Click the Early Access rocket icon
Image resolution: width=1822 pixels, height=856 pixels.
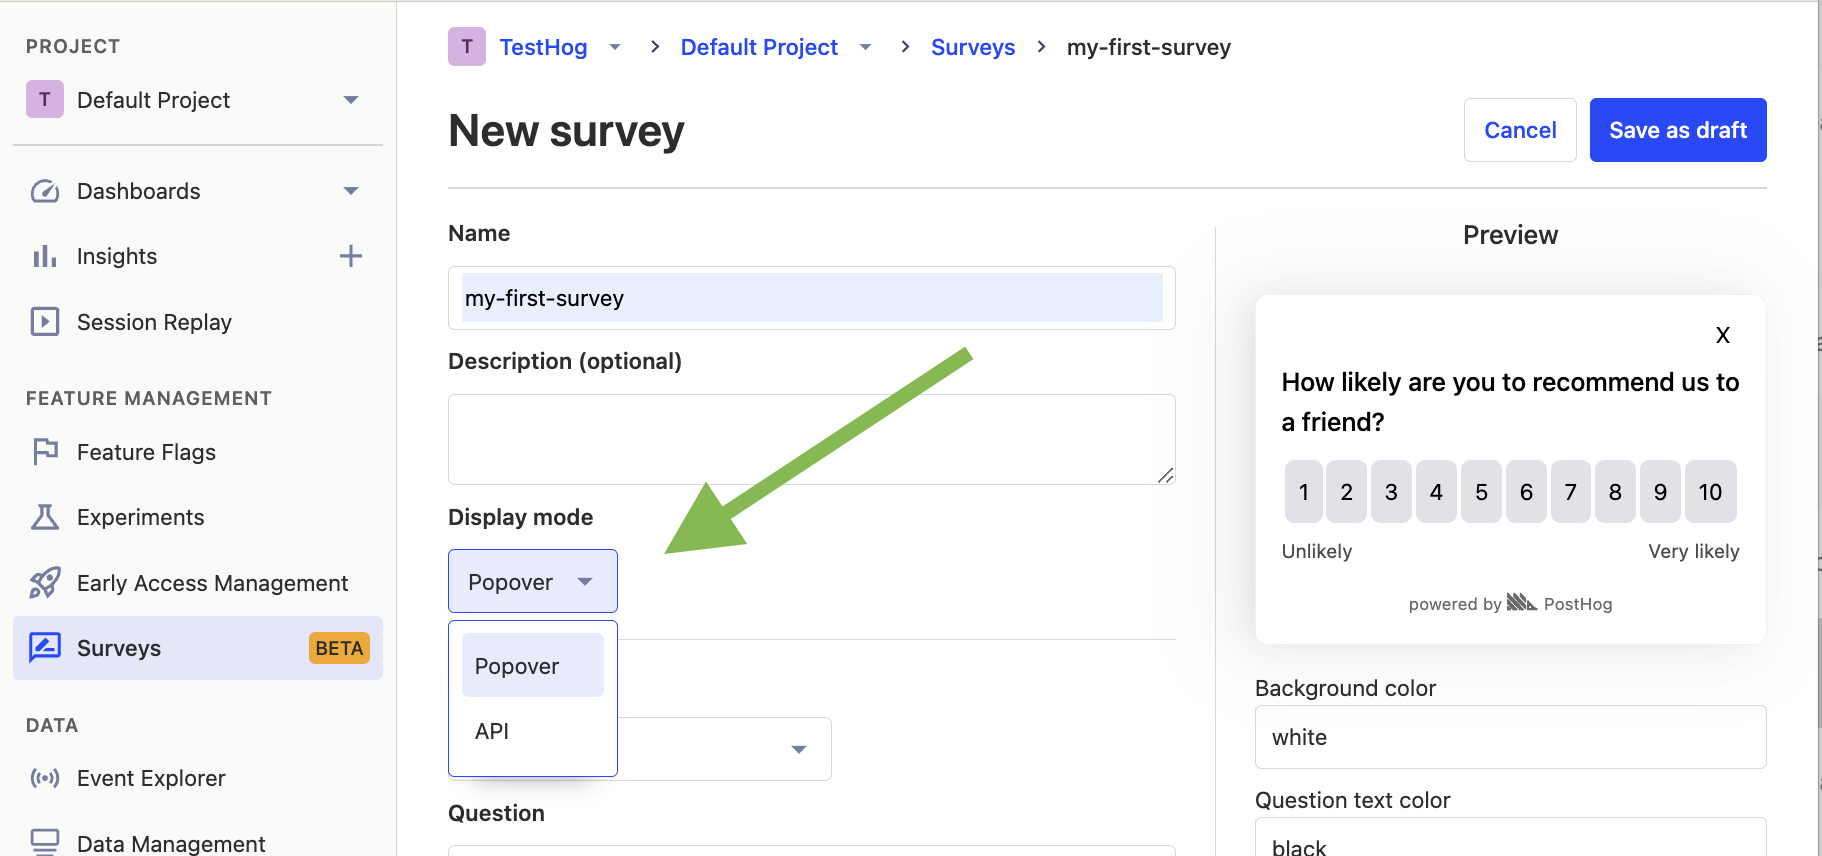click(x=45, y=583)
